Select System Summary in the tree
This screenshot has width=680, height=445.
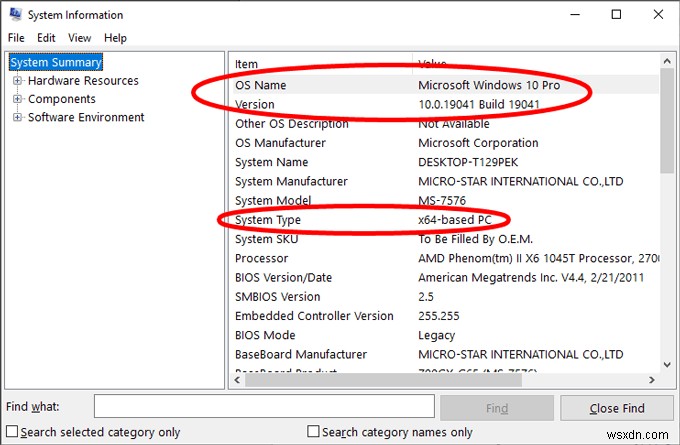pyautogui.click(x=56, y=62)
